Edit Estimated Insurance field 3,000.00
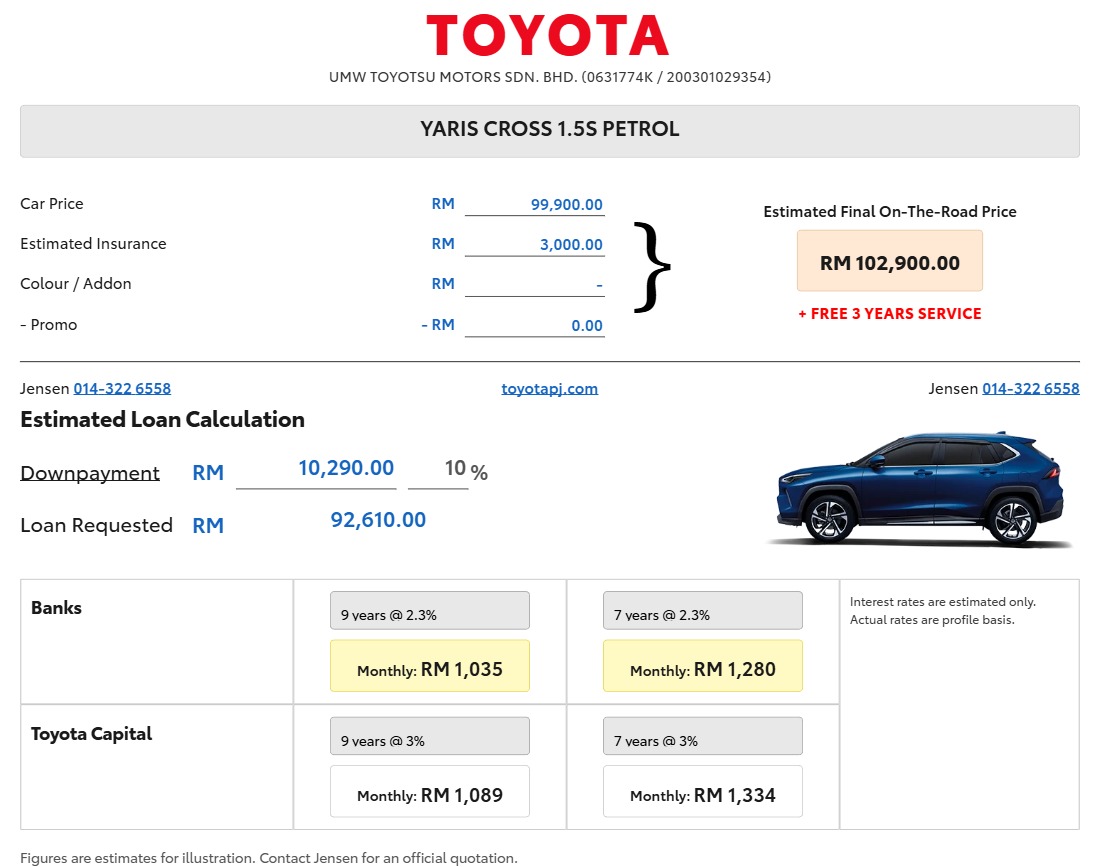Image resolution: width=1100 pixels, height=867 pixels. click(x=535, y=244)
